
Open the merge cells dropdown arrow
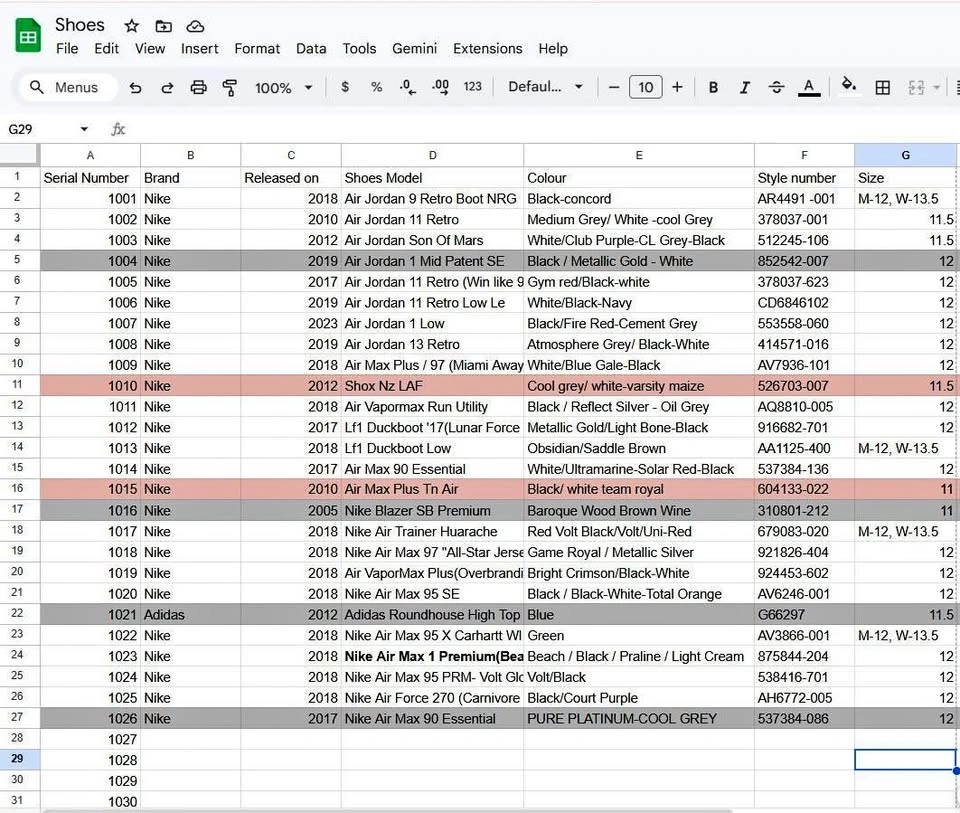[x=937, y=88]
